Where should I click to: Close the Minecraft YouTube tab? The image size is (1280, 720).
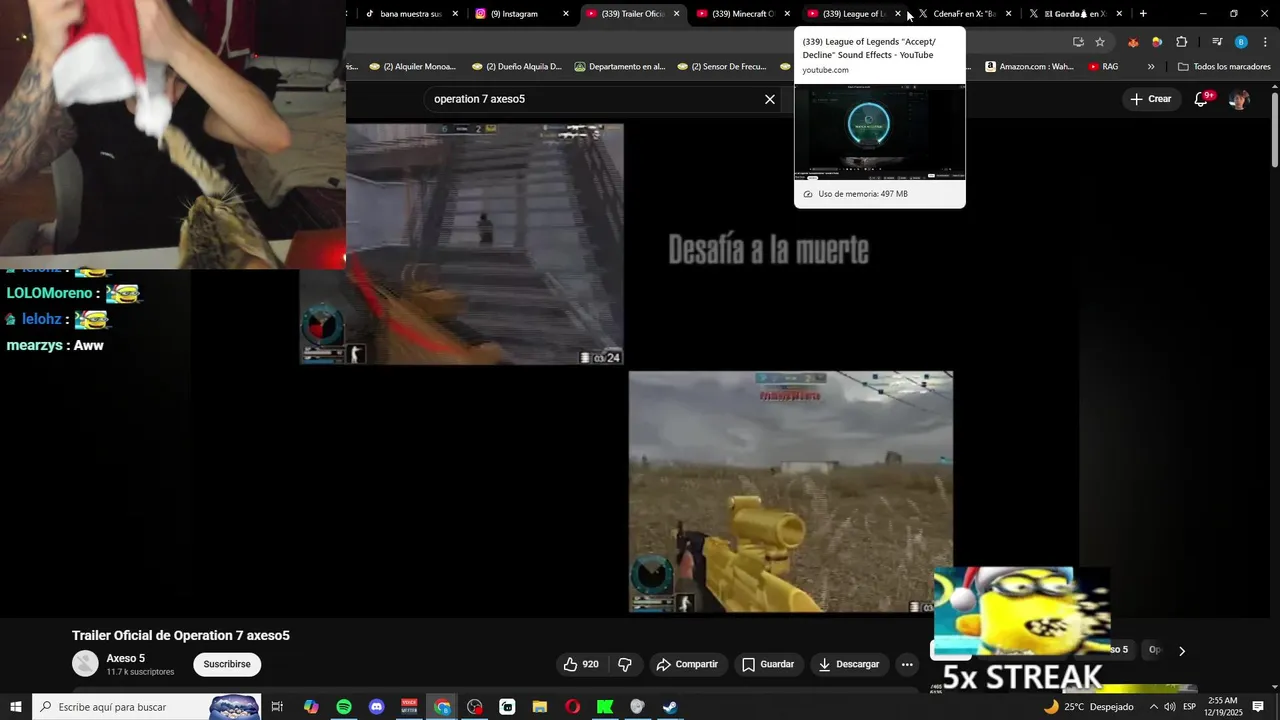(x=787, y=14)
